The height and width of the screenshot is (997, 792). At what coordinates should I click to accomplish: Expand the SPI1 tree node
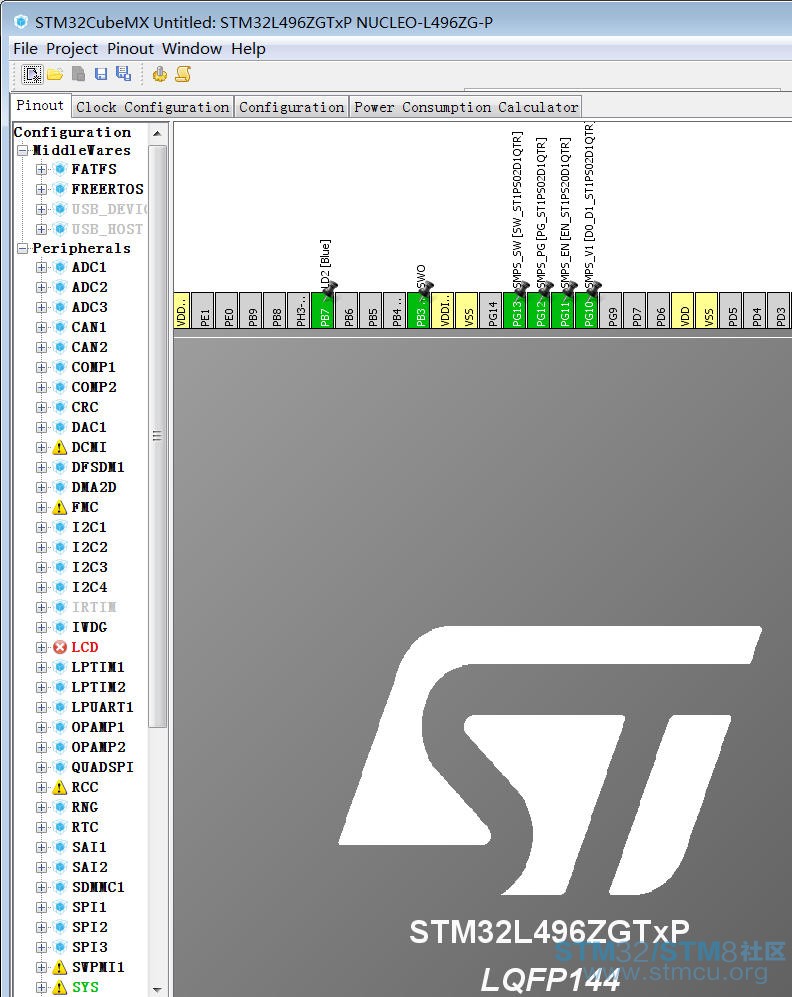click(x=41, y=907)
